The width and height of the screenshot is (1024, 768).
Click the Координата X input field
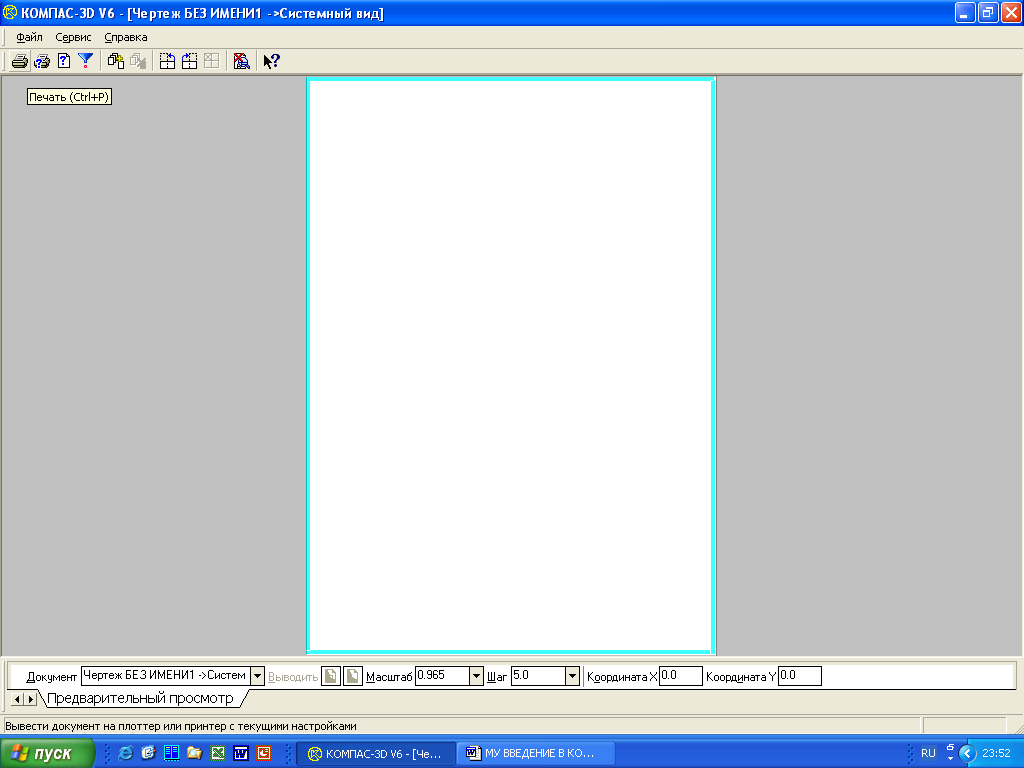680,676
